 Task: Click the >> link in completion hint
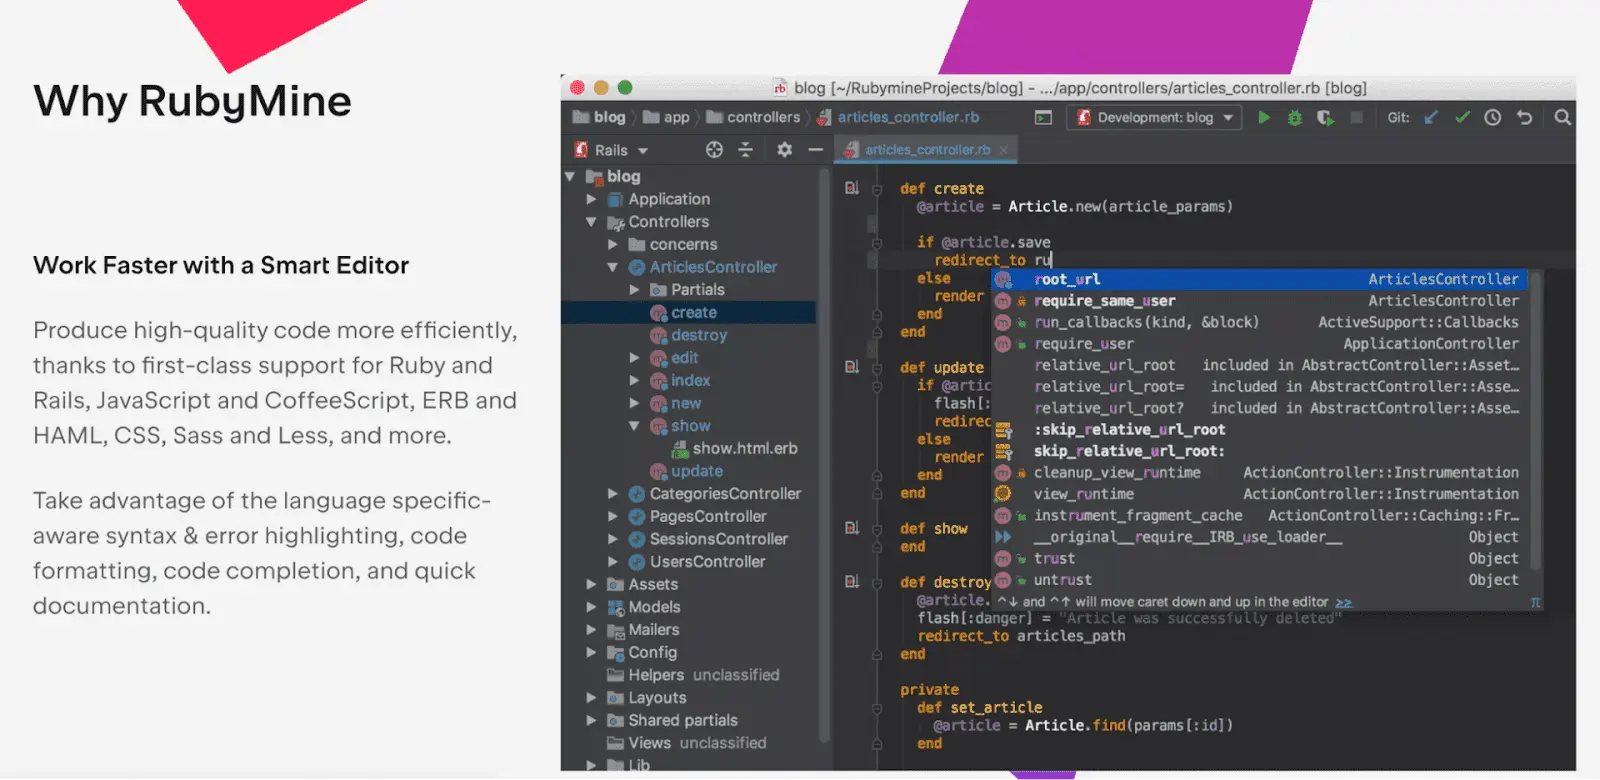coord(1343,602)
